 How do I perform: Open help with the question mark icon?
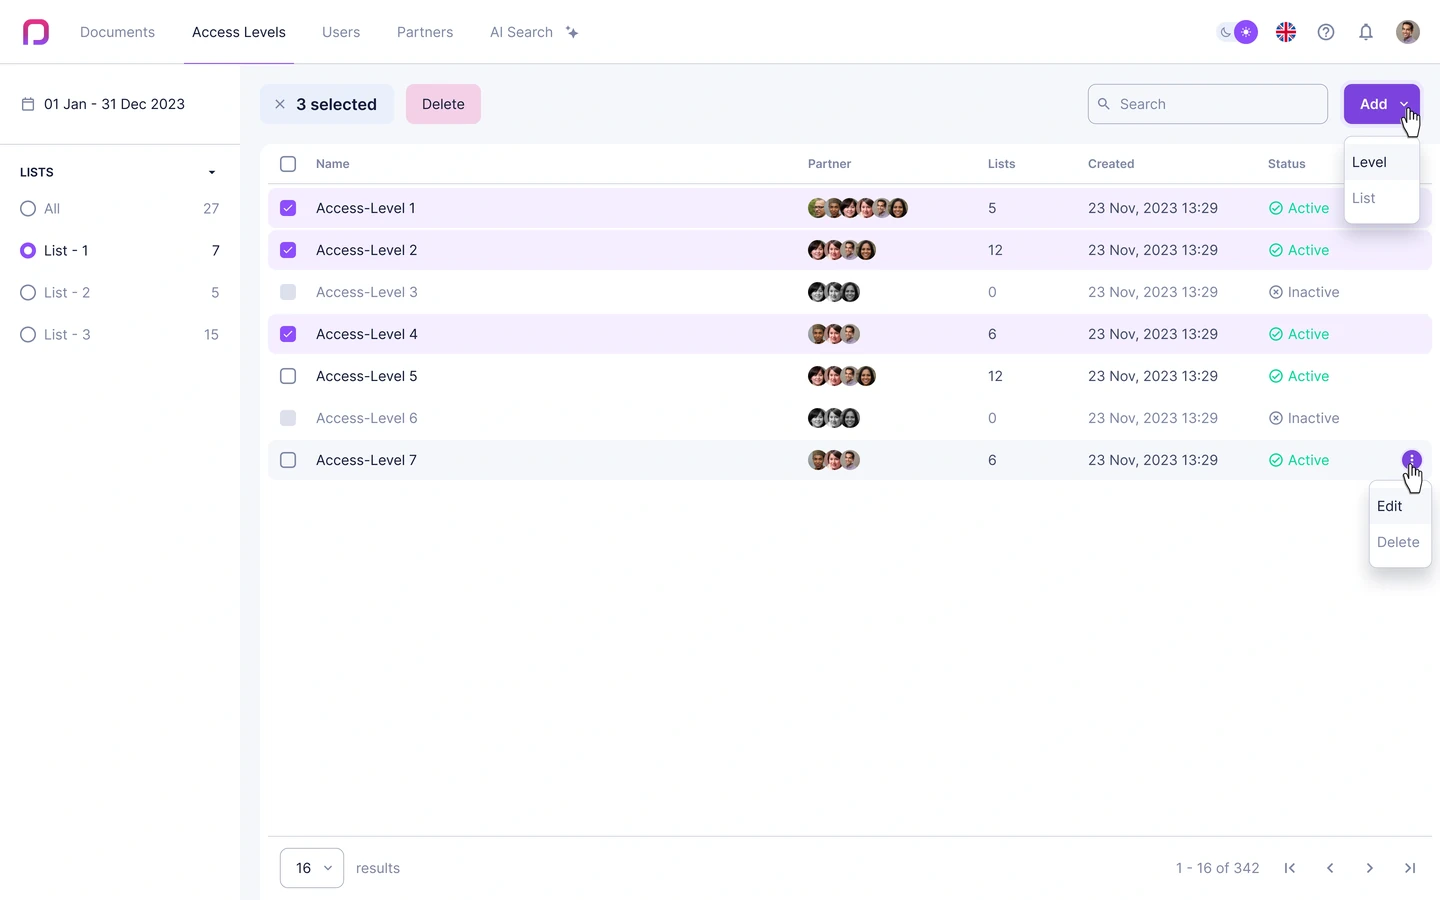pos(1326,32)
